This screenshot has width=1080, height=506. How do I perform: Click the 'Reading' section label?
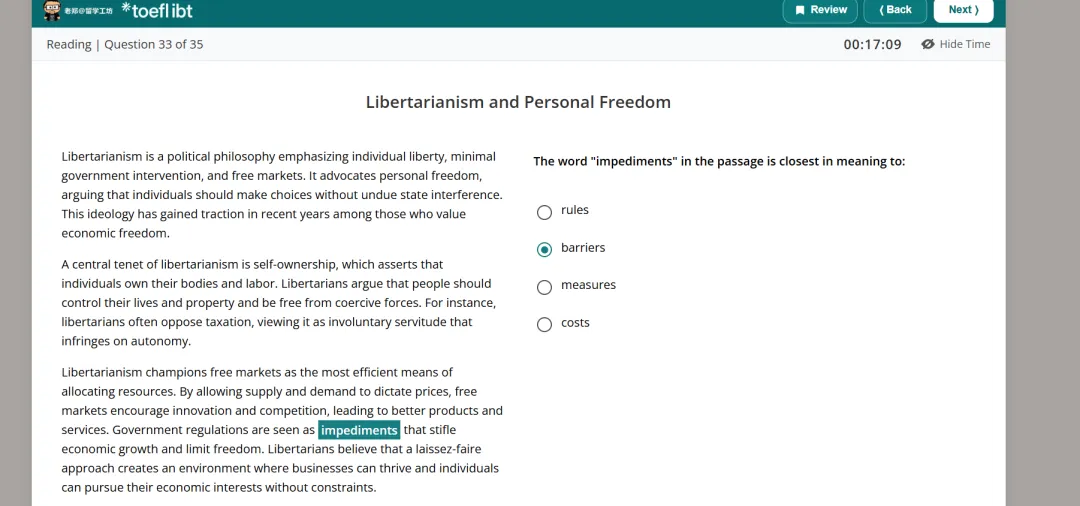point(69,44)
